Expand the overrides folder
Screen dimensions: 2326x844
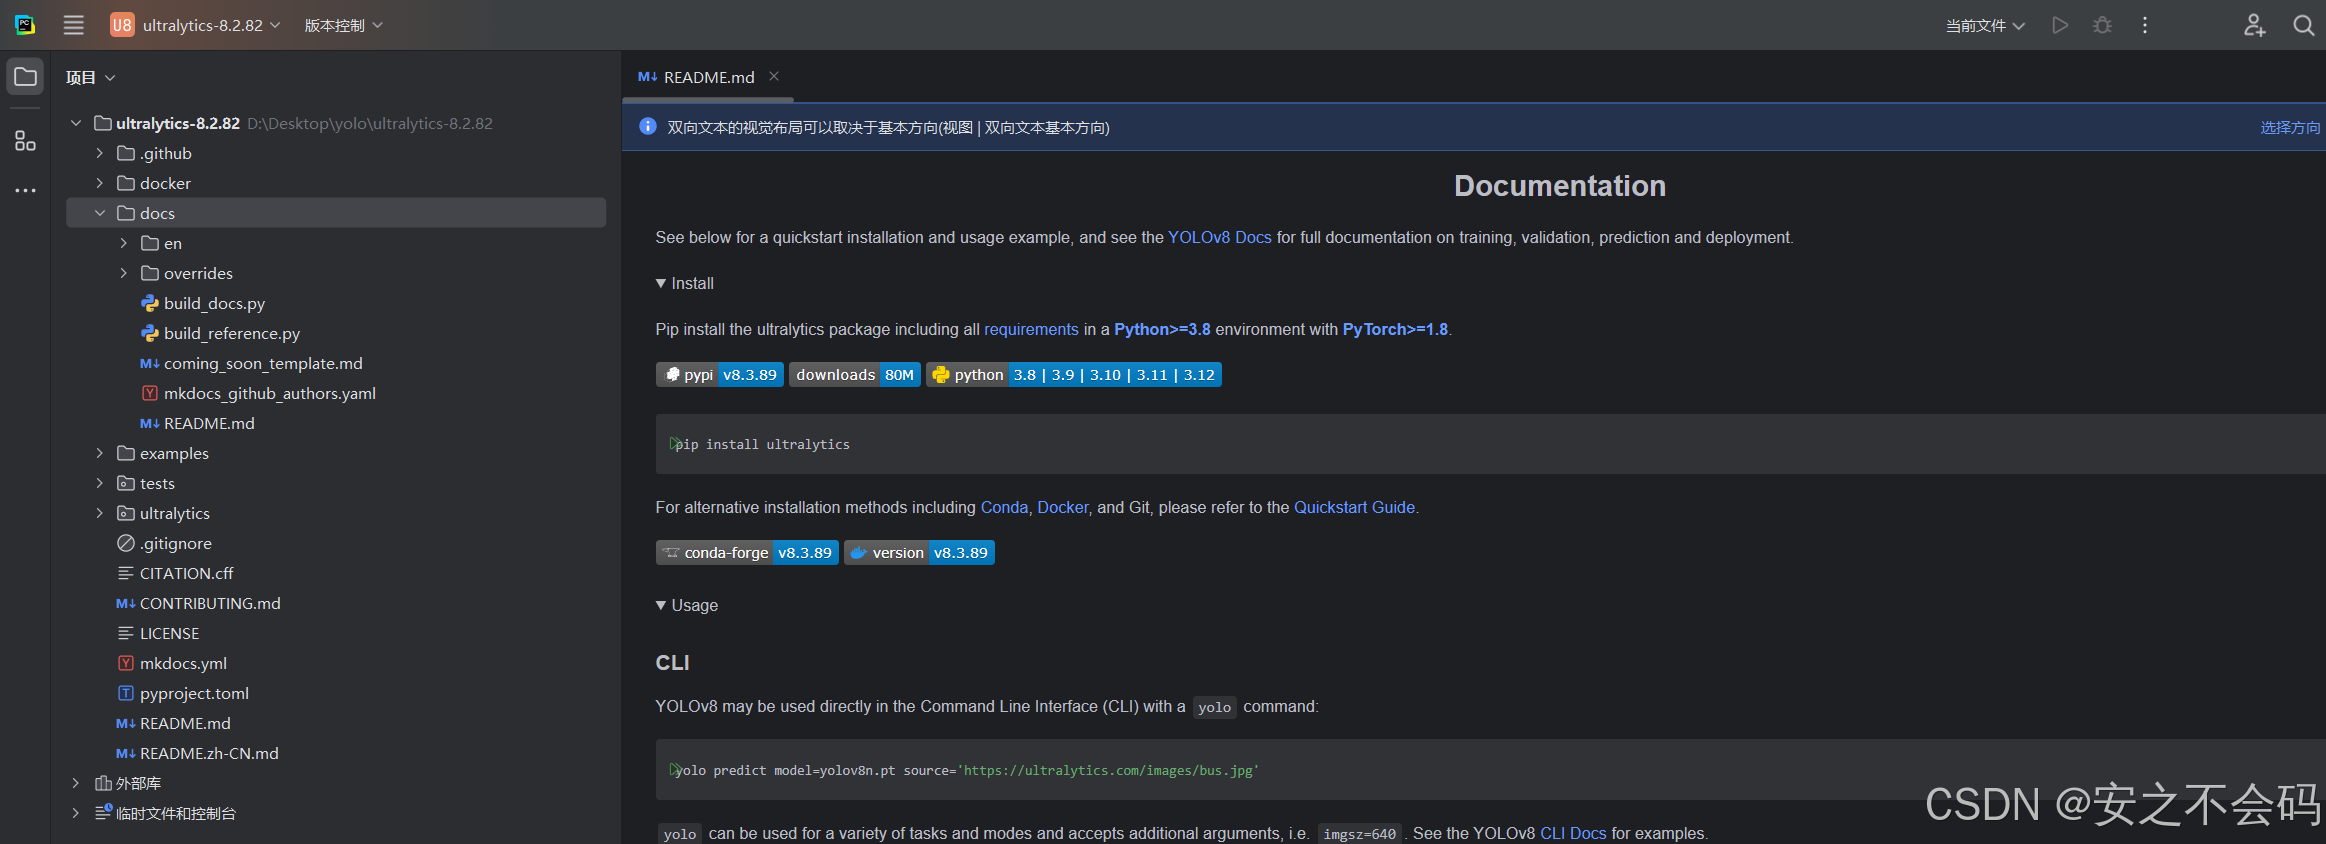124,273
